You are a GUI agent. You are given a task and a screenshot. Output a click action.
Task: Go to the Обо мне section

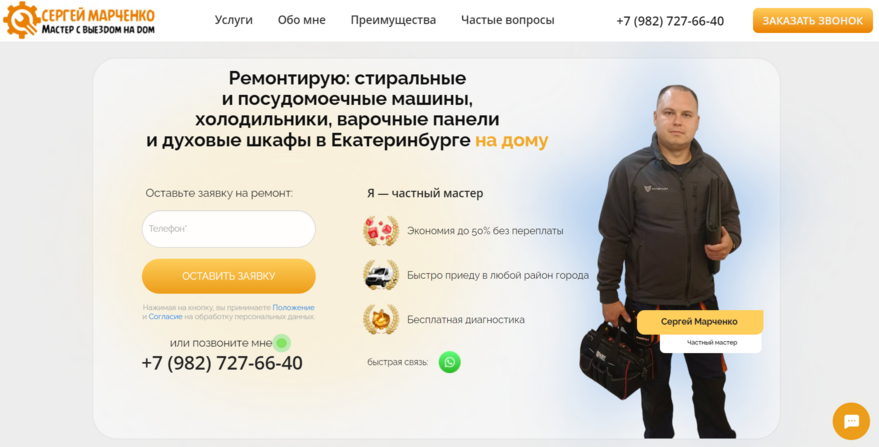[x=302, y=20]
